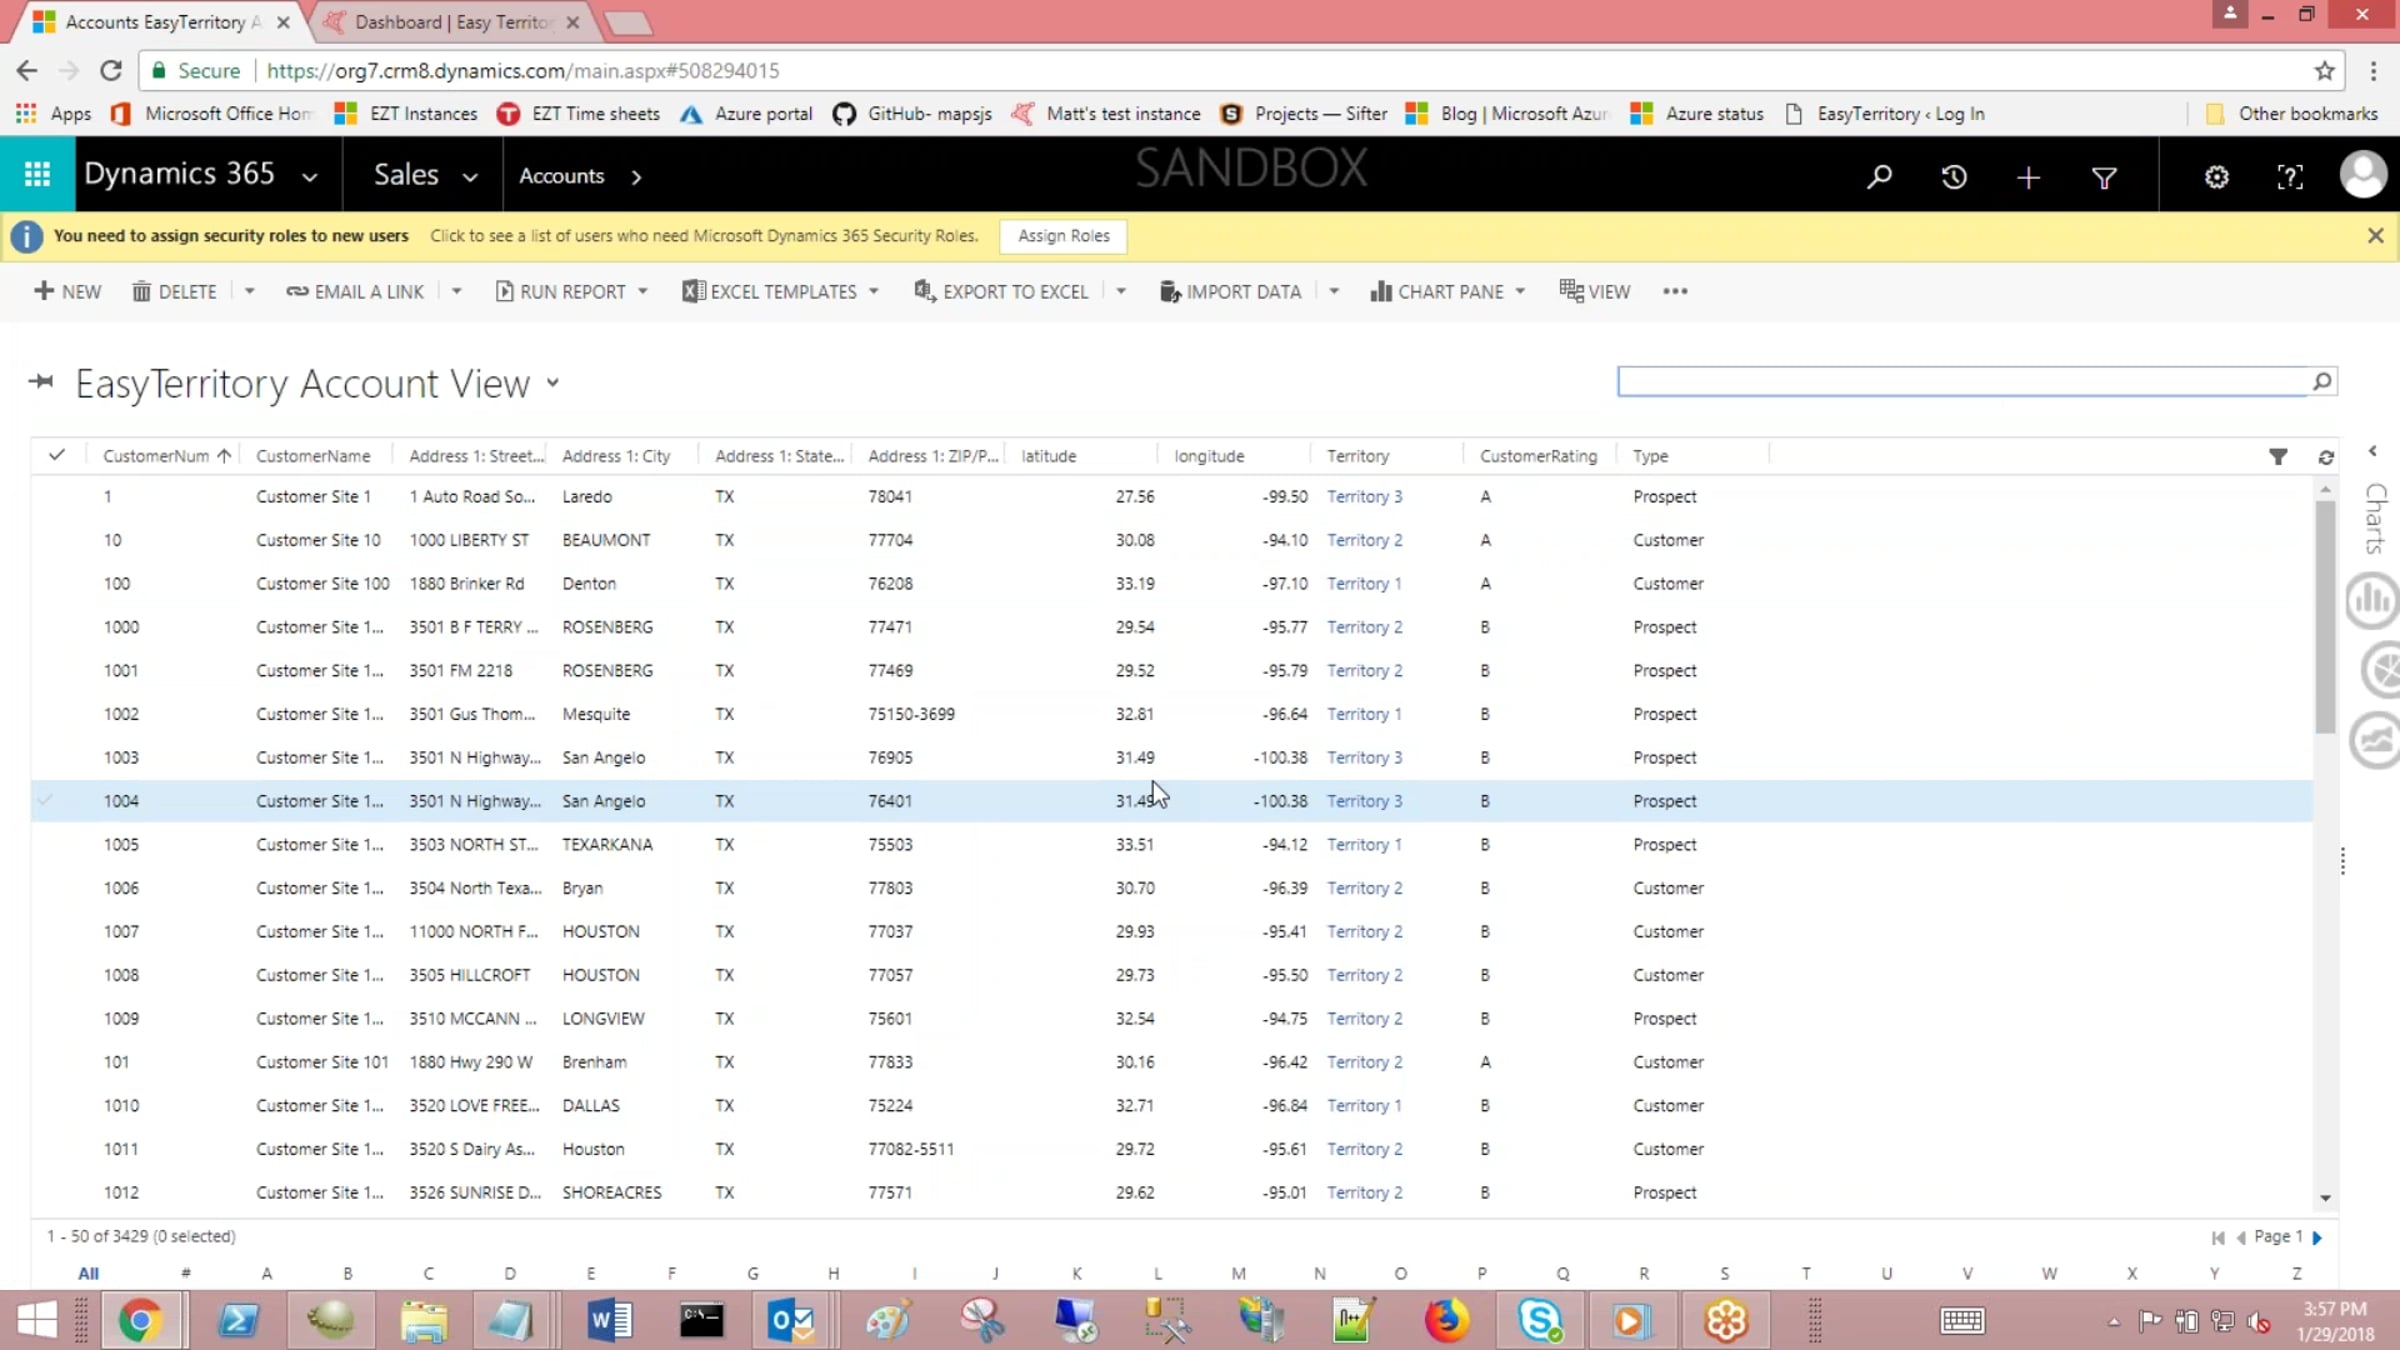The width and height of the screenshot is (2400, 1350).
Task: Expand the Chart Pane dropdown arrow
Action: 1520,291
